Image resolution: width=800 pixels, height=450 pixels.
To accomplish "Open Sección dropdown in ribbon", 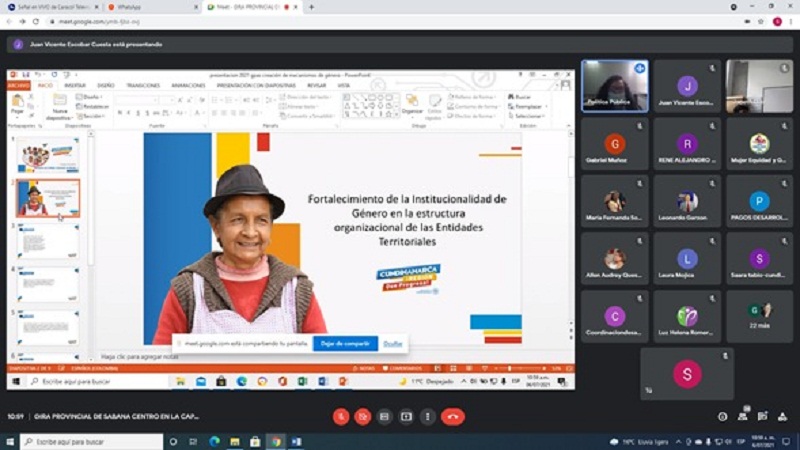I will click(91, 116).
